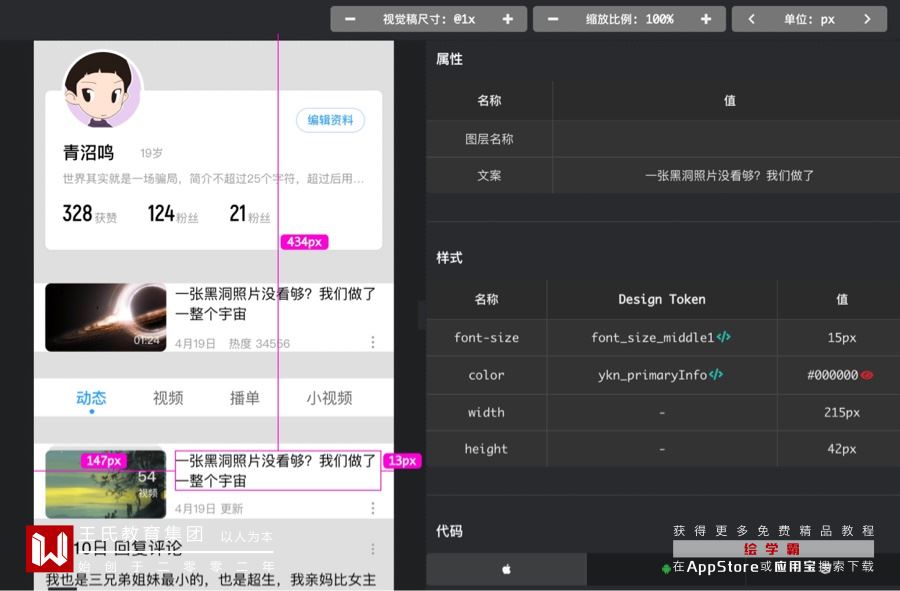The image size is (900, 591).
Task: Open the landscape thumbnail with 54 视频
Action: point(106,484)
